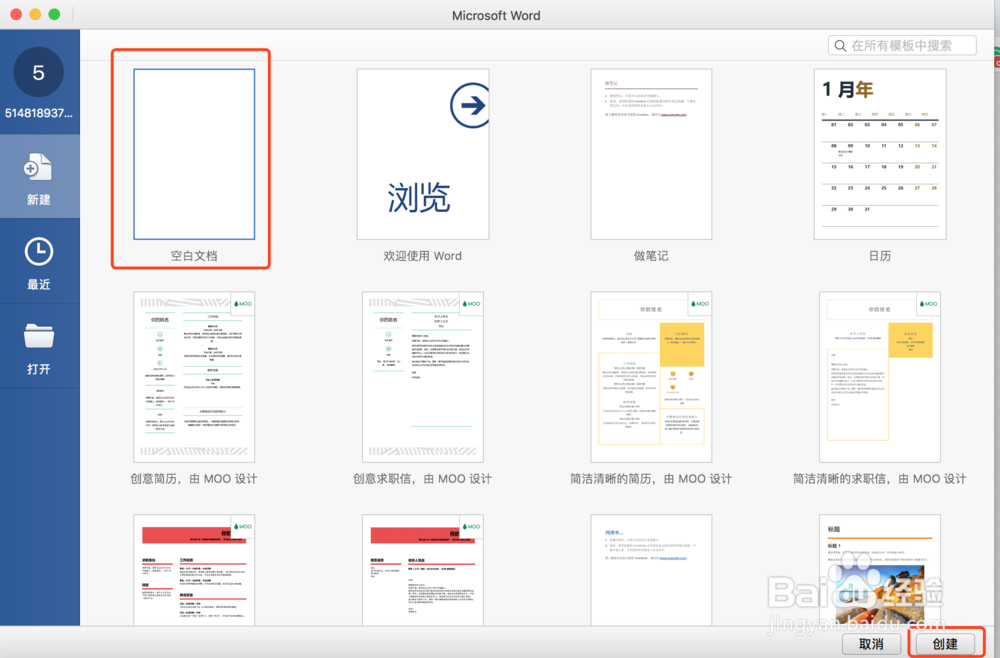Select the 日历 calendar template thumbnail

click(880, 154)
